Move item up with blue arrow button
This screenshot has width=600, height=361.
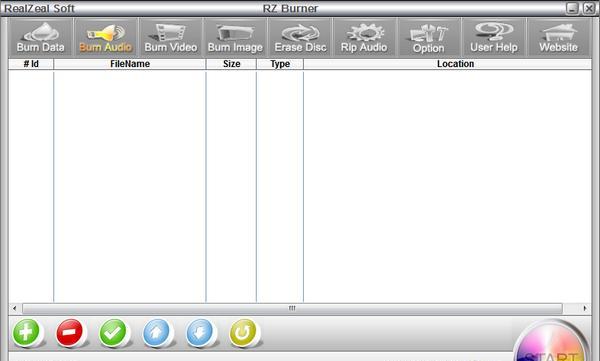point(156,332)
